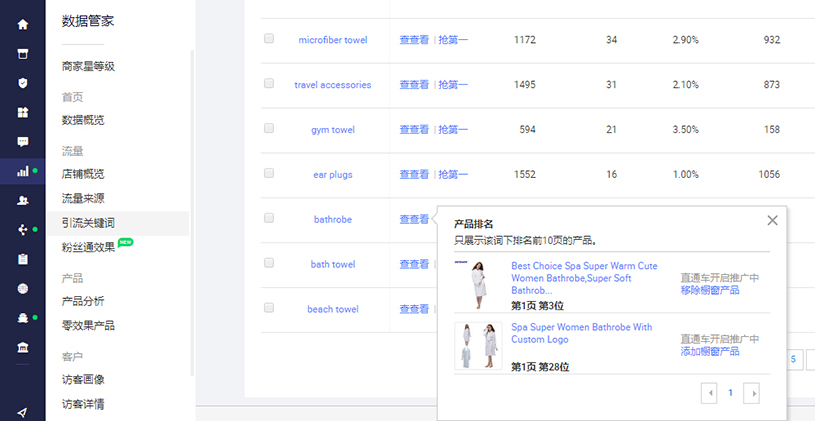Click 抢第一 for gym towel

click(x=453, y=129)
